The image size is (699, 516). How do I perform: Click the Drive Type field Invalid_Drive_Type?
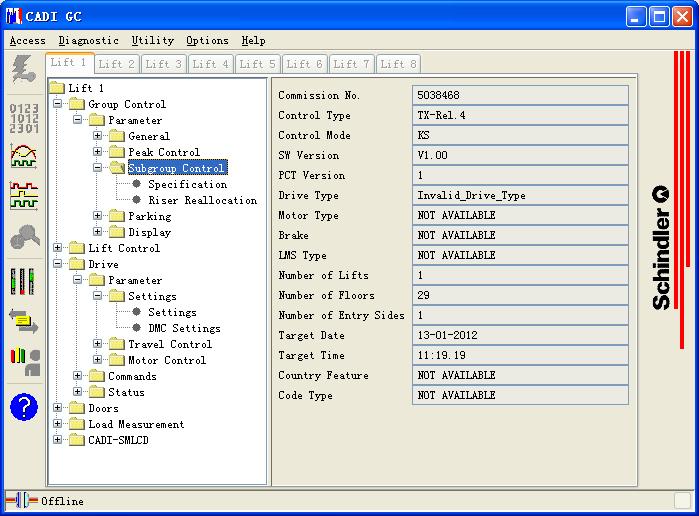(x=520, y=195)
